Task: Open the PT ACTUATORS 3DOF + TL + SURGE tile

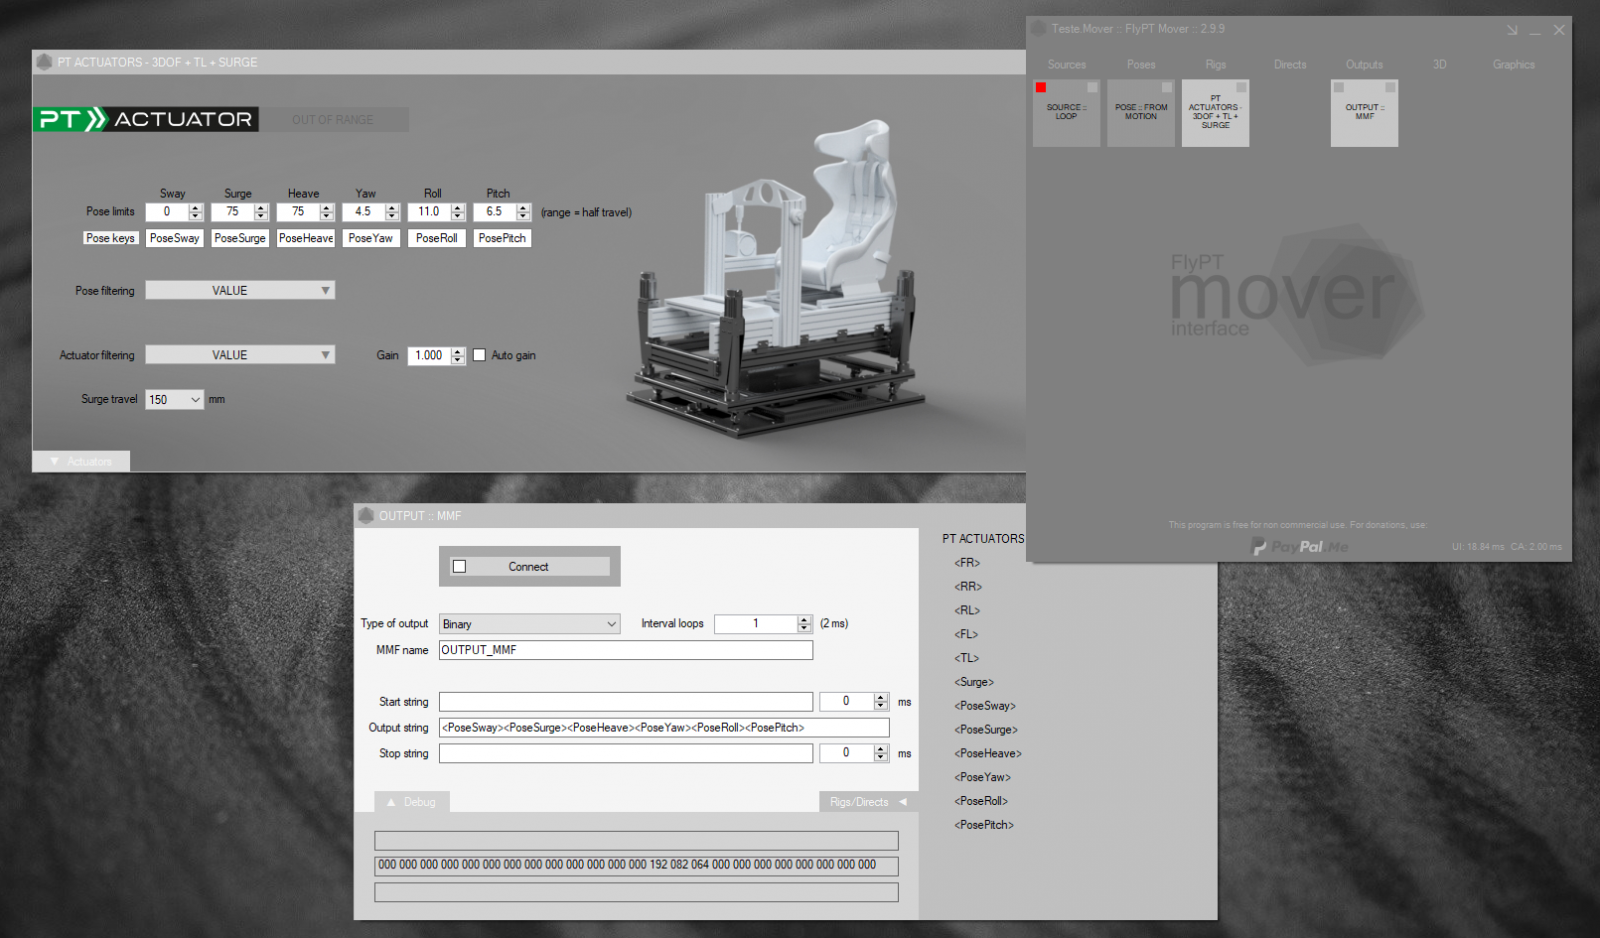Action: (1215, 113)
